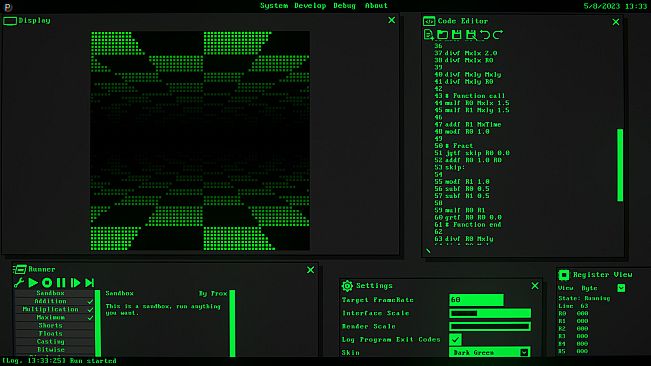The image size is (651, 366).
Task: Select the Multiplication level
Action: [54, 309]
